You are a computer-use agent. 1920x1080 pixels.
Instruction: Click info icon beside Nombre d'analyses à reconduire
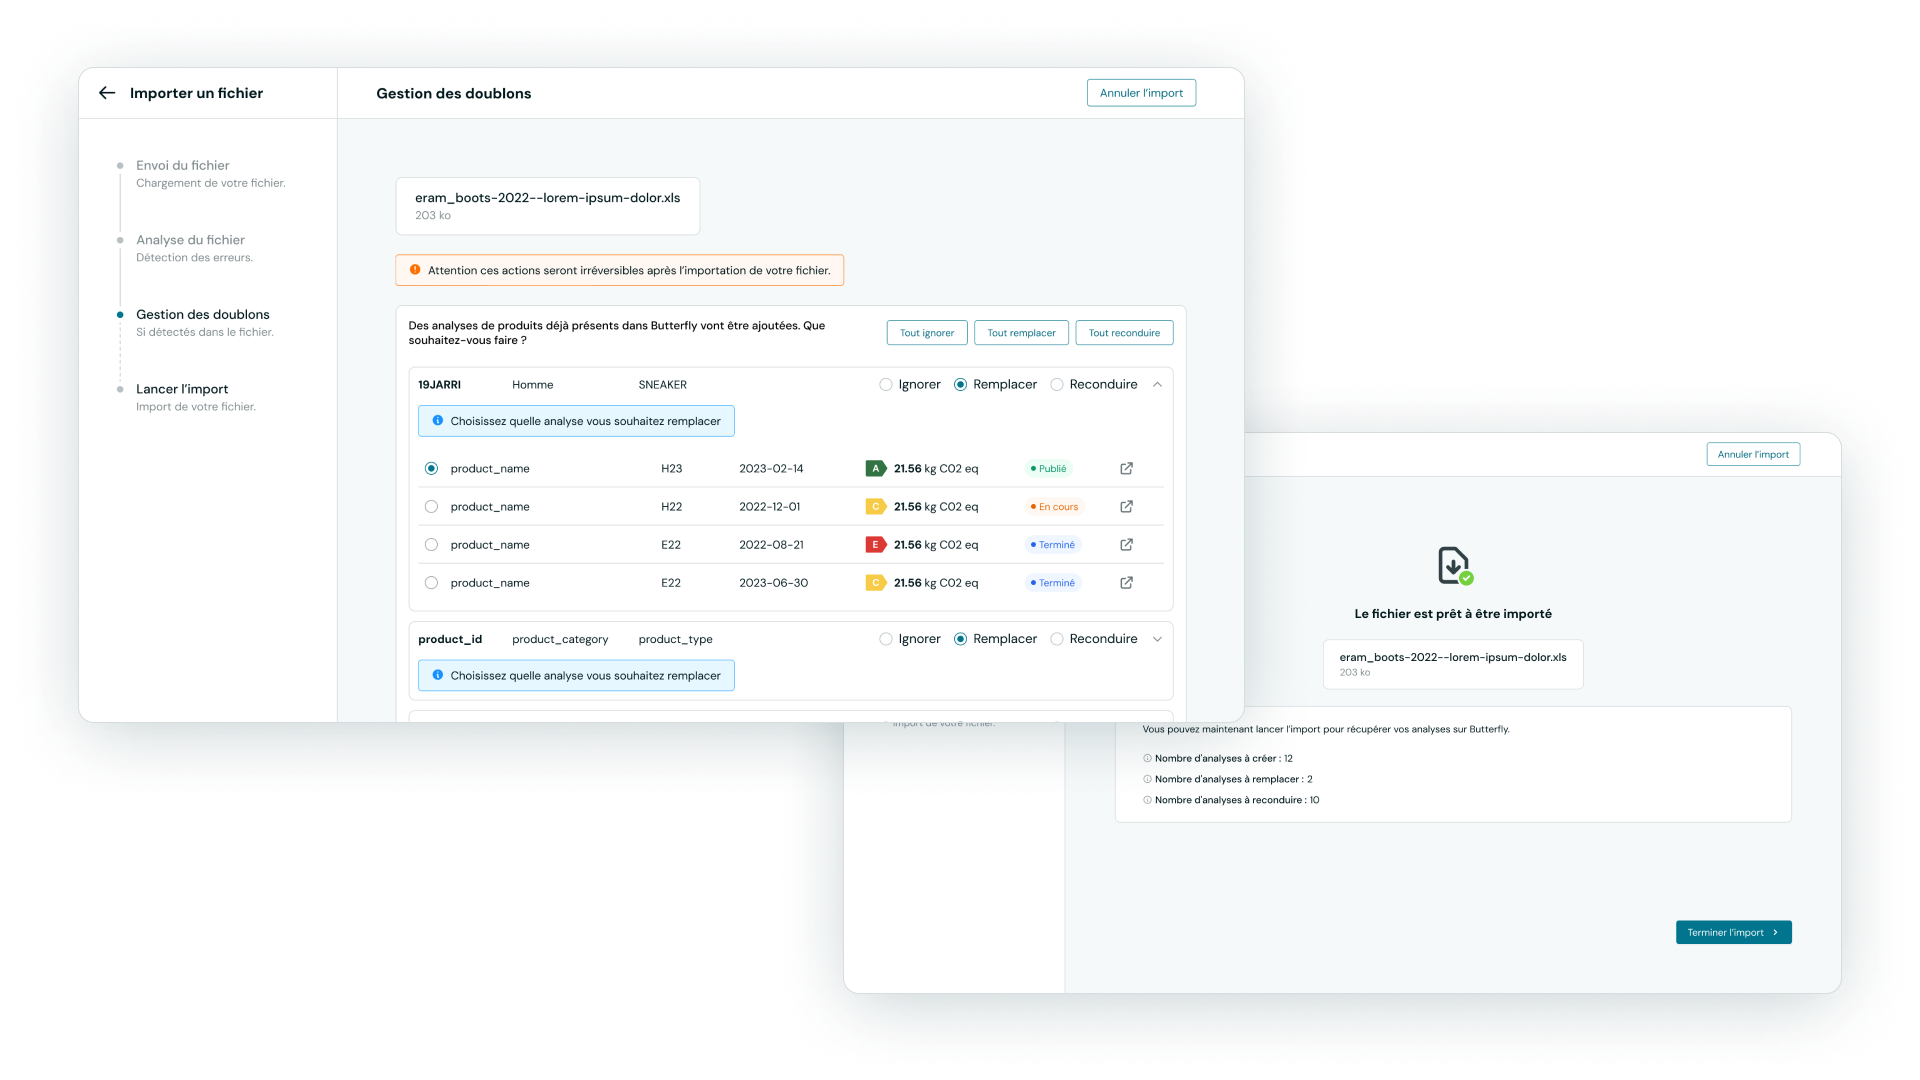click(x=1147, y=800)
